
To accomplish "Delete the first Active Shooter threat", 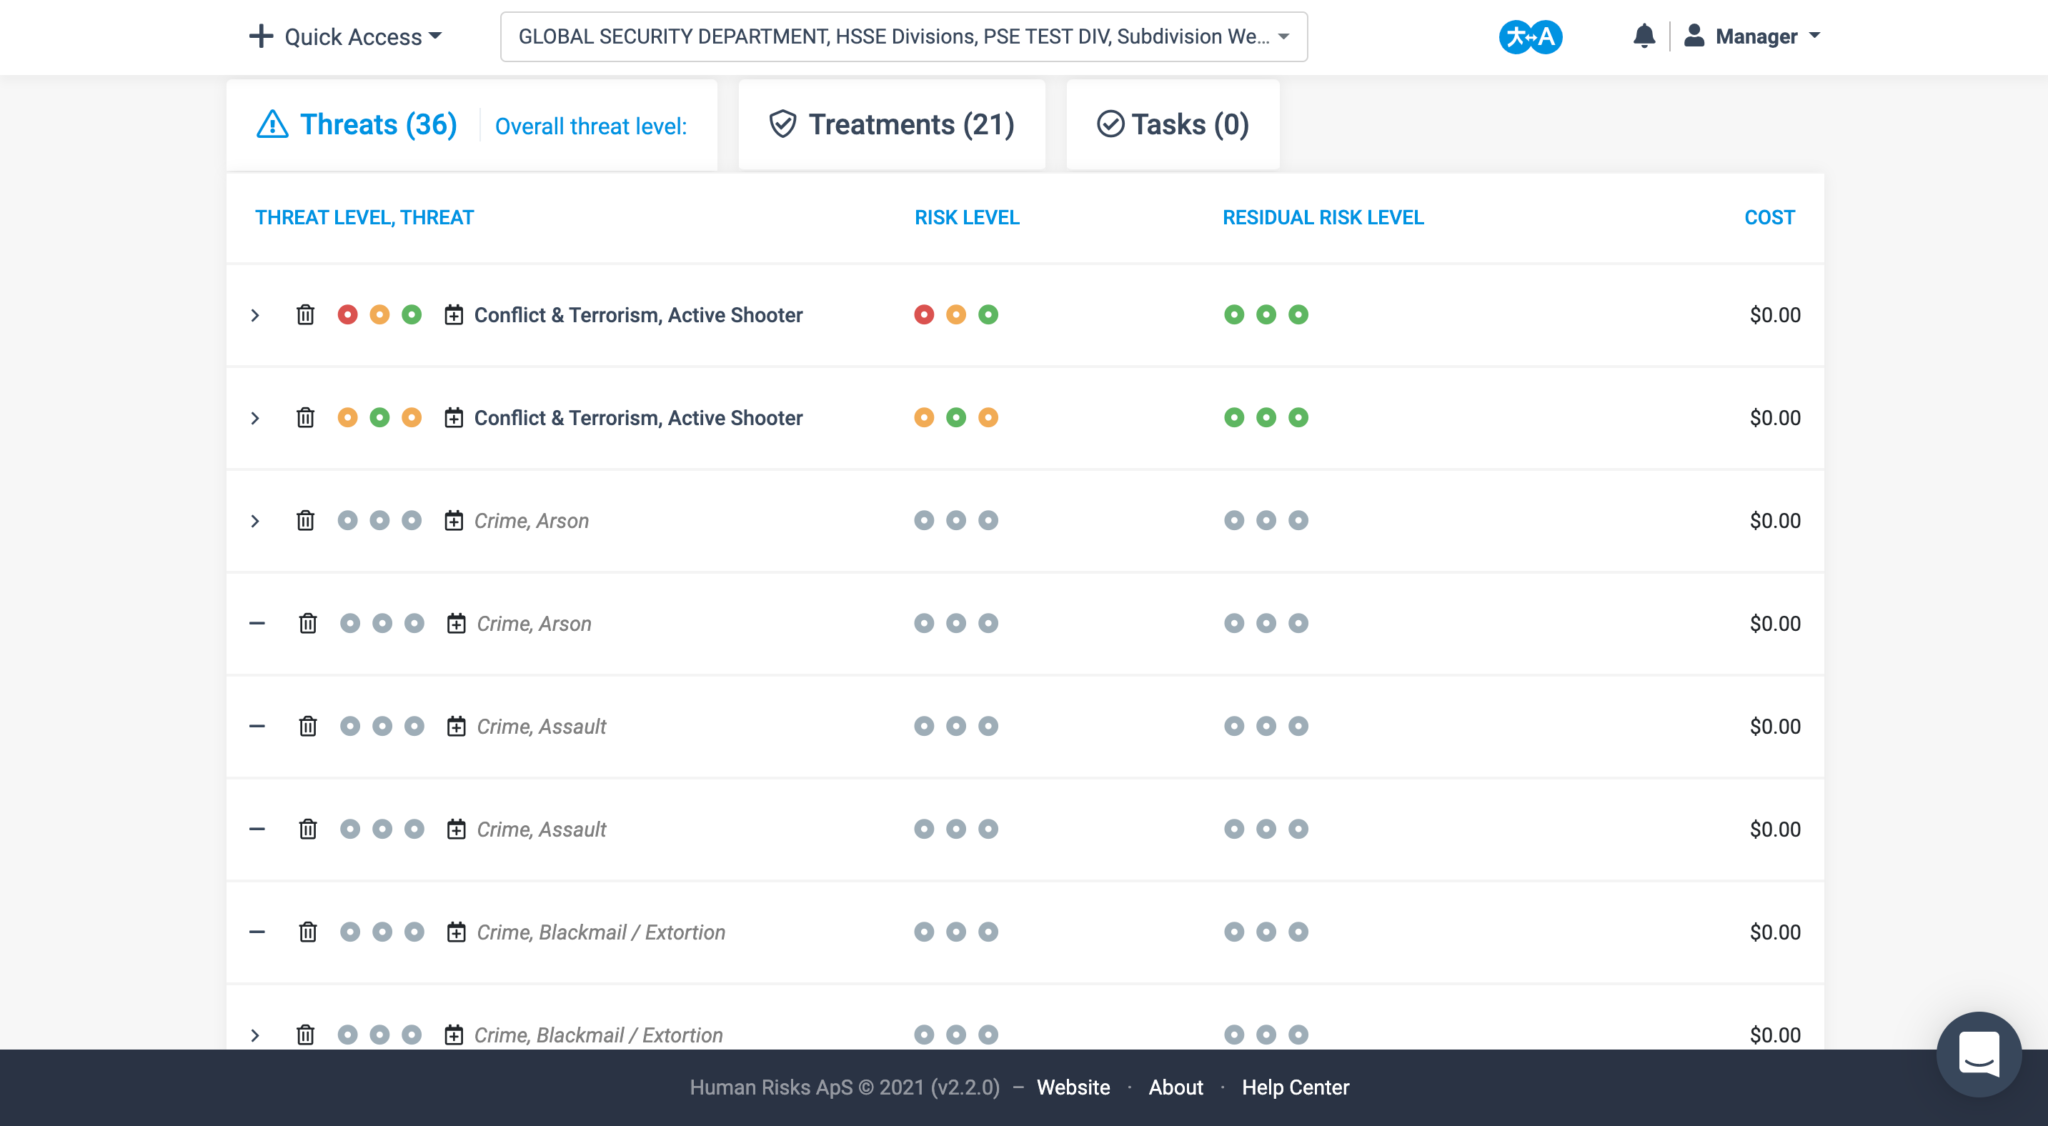I will 306,315.
